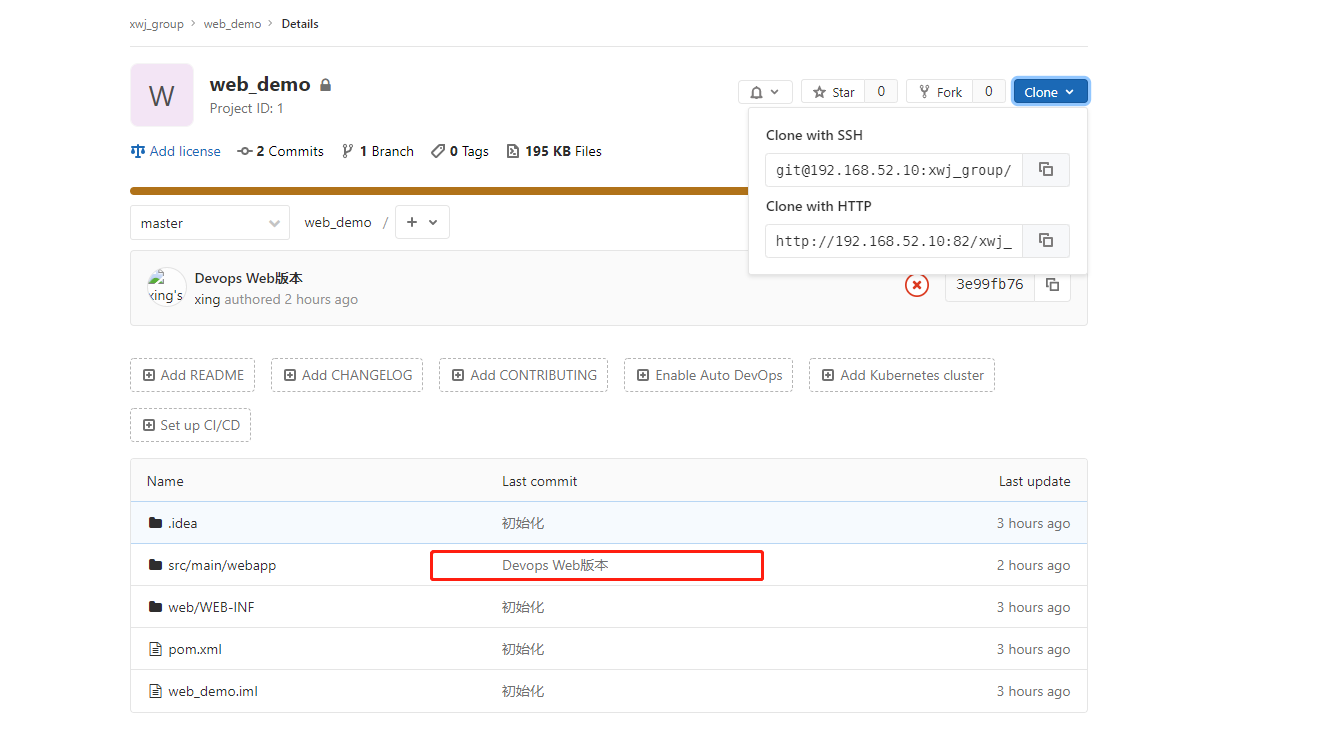
Task: Click the web/WEB-INF folder icon
Action: click(x=155, y=607)
